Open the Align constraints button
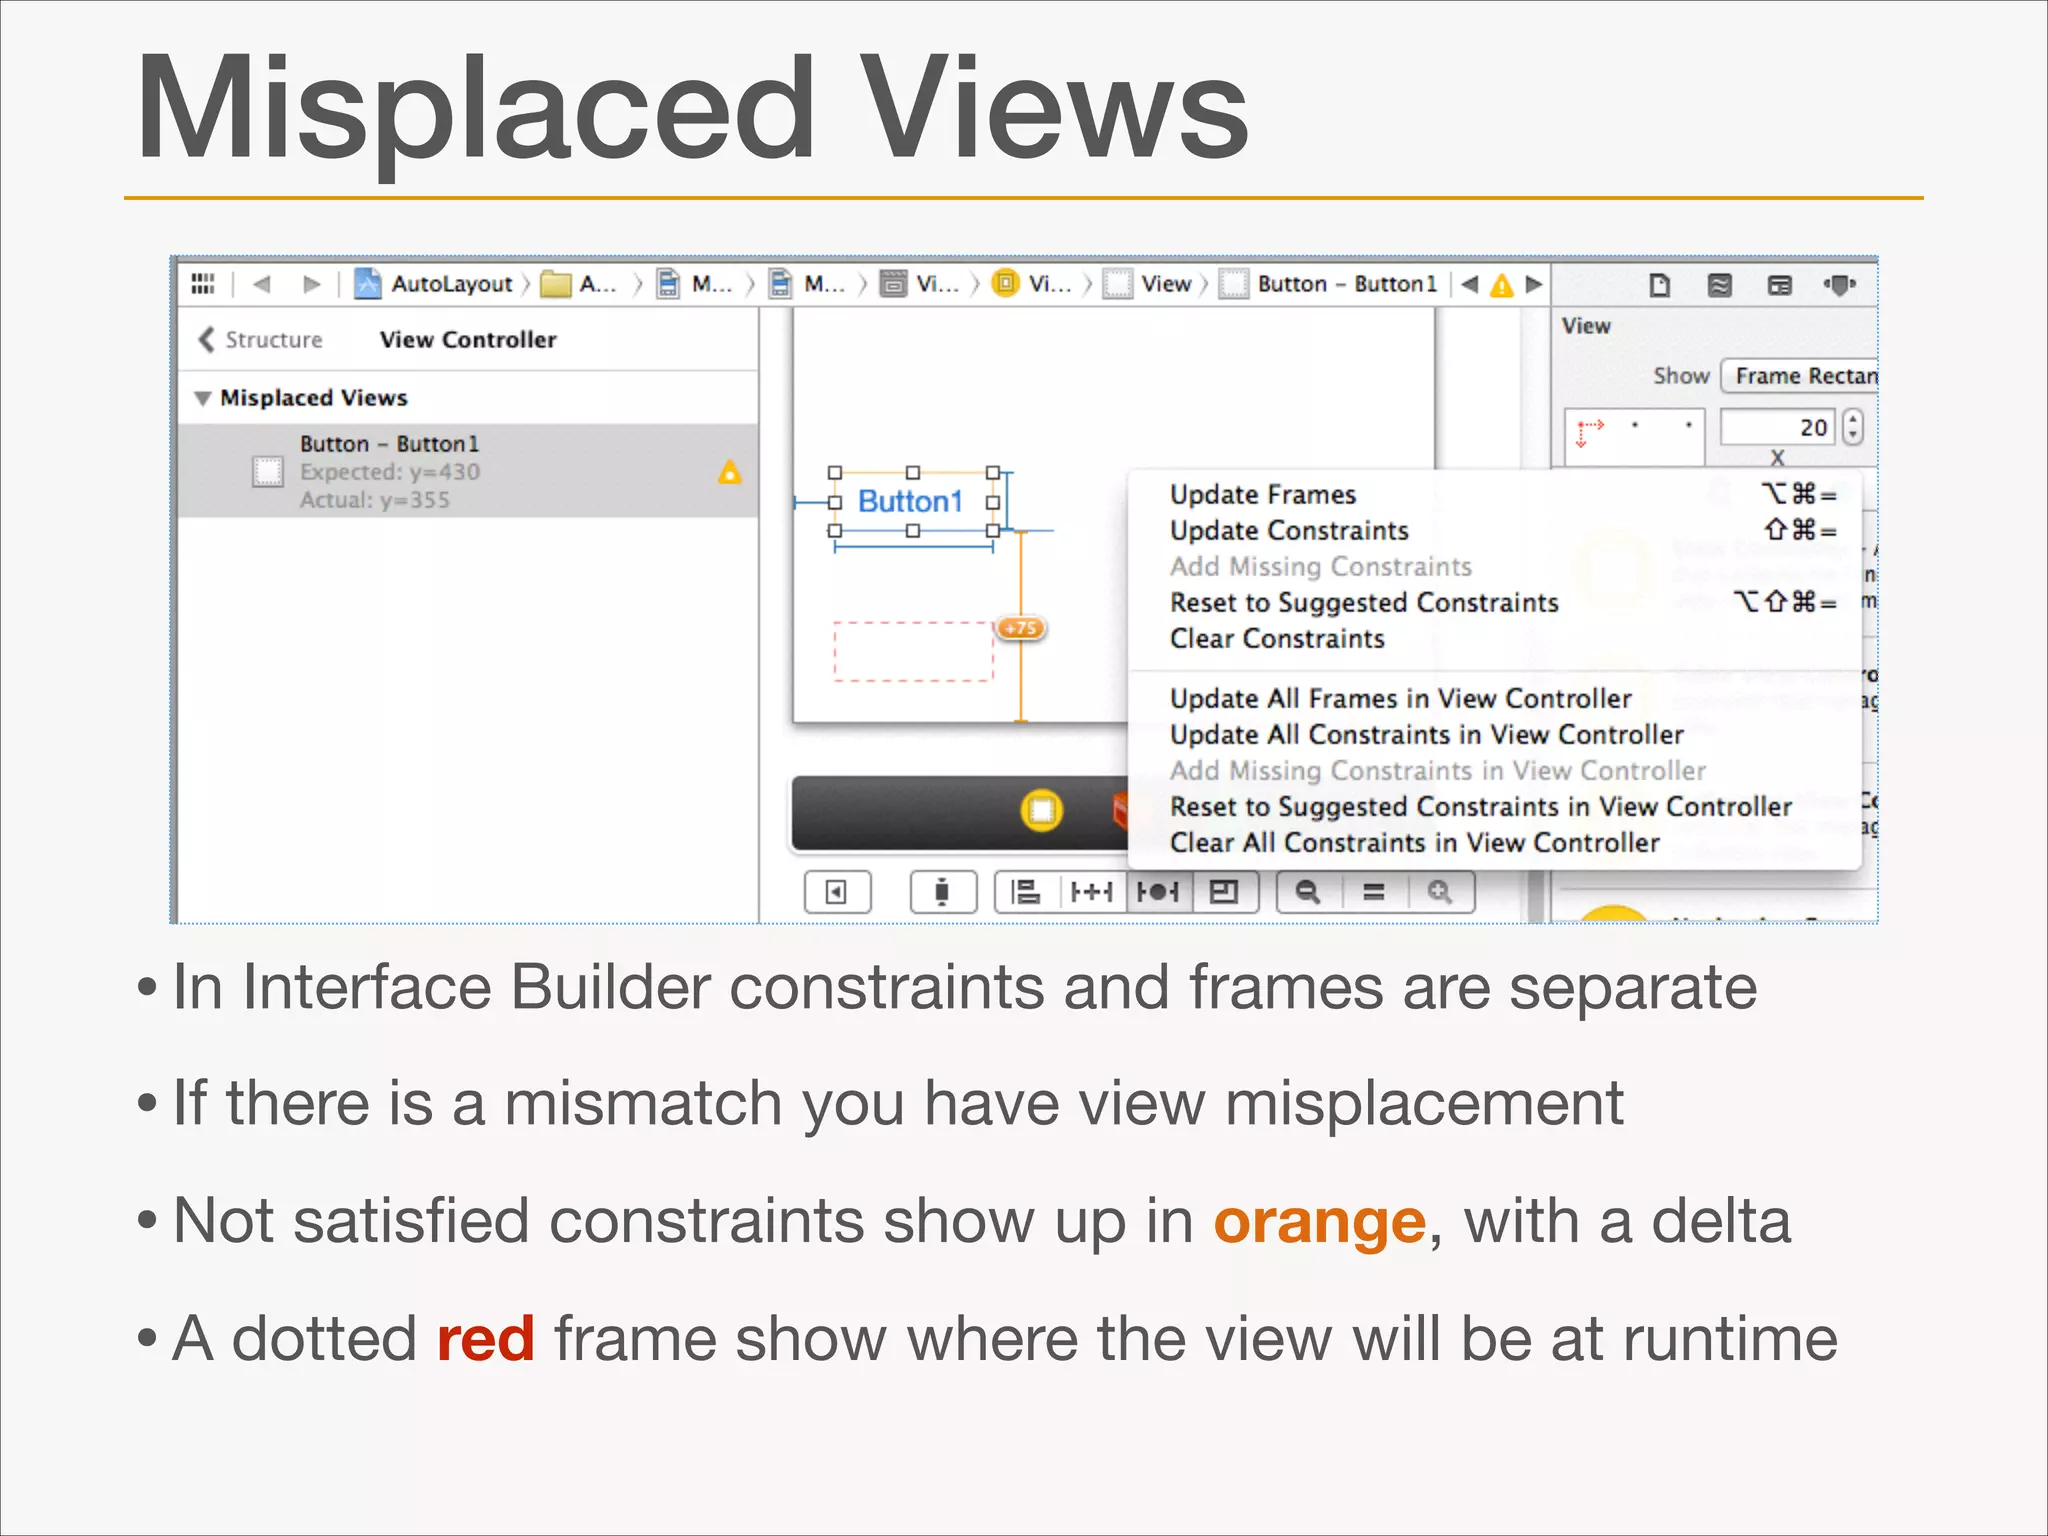 click(x=1027, y=891)
